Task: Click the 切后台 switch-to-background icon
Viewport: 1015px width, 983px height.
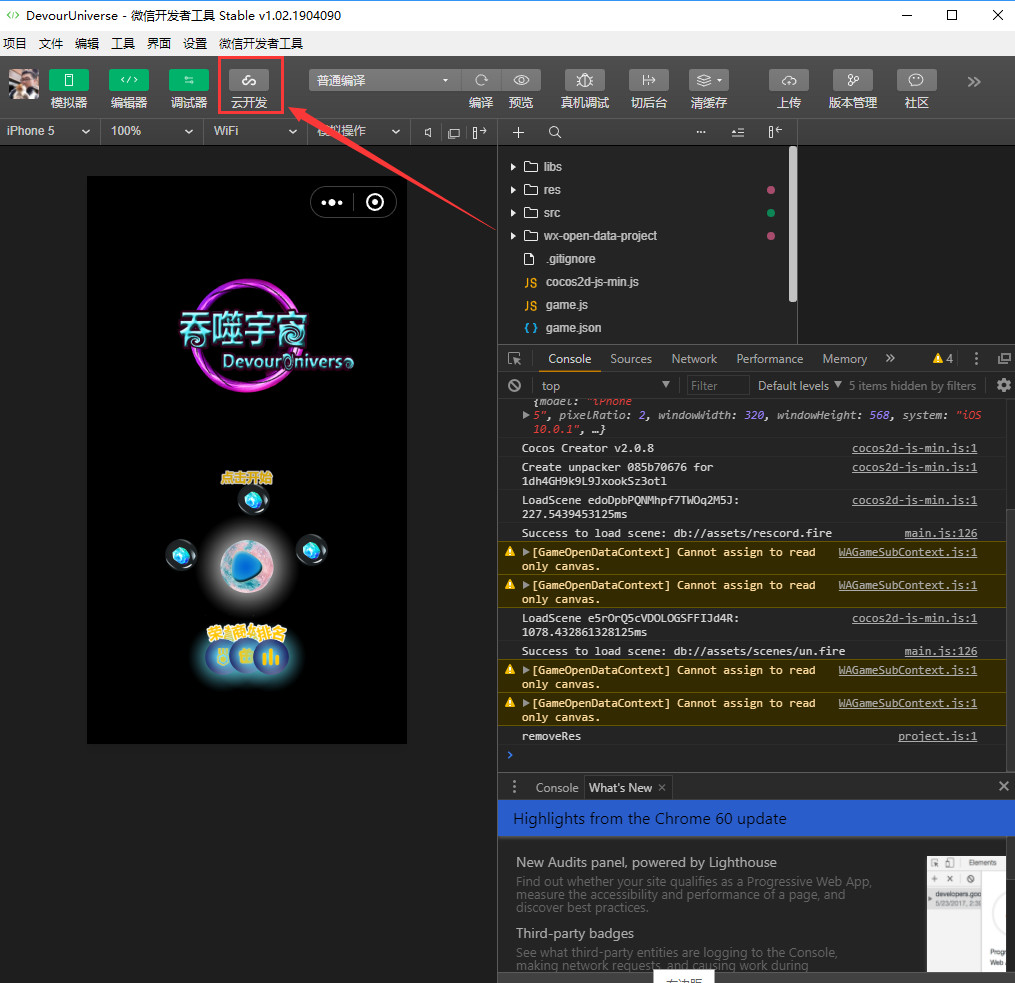Action: pyautogui.click(x=649, y=80)
